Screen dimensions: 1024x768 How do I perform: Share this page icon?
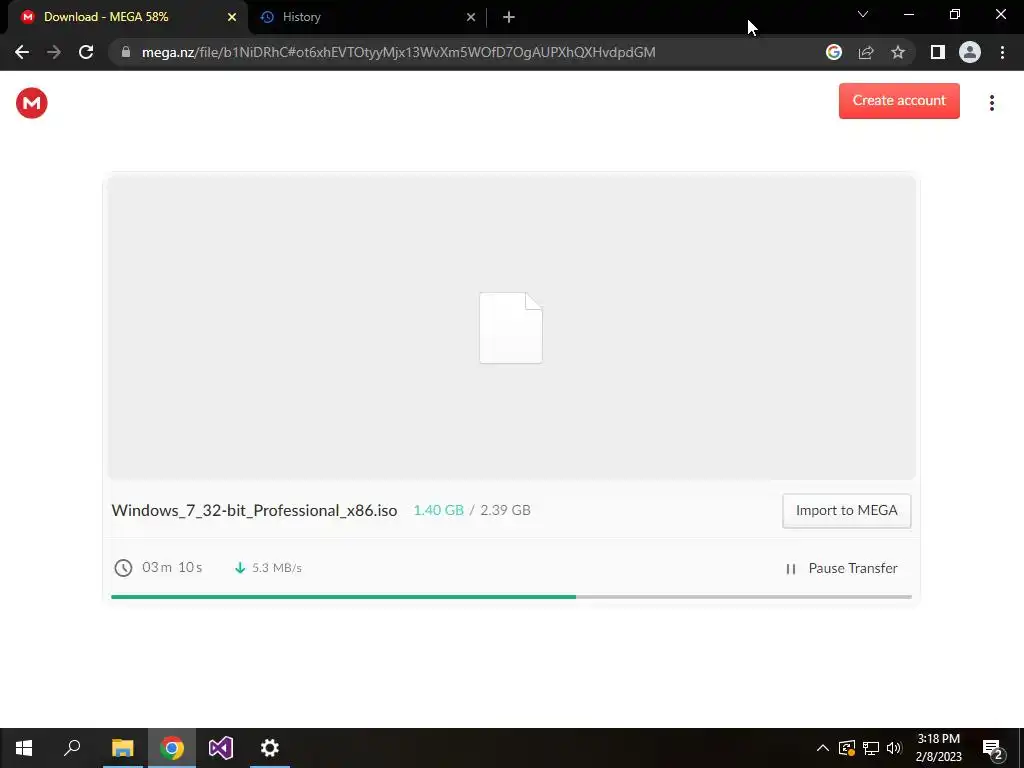pos(866,52)
